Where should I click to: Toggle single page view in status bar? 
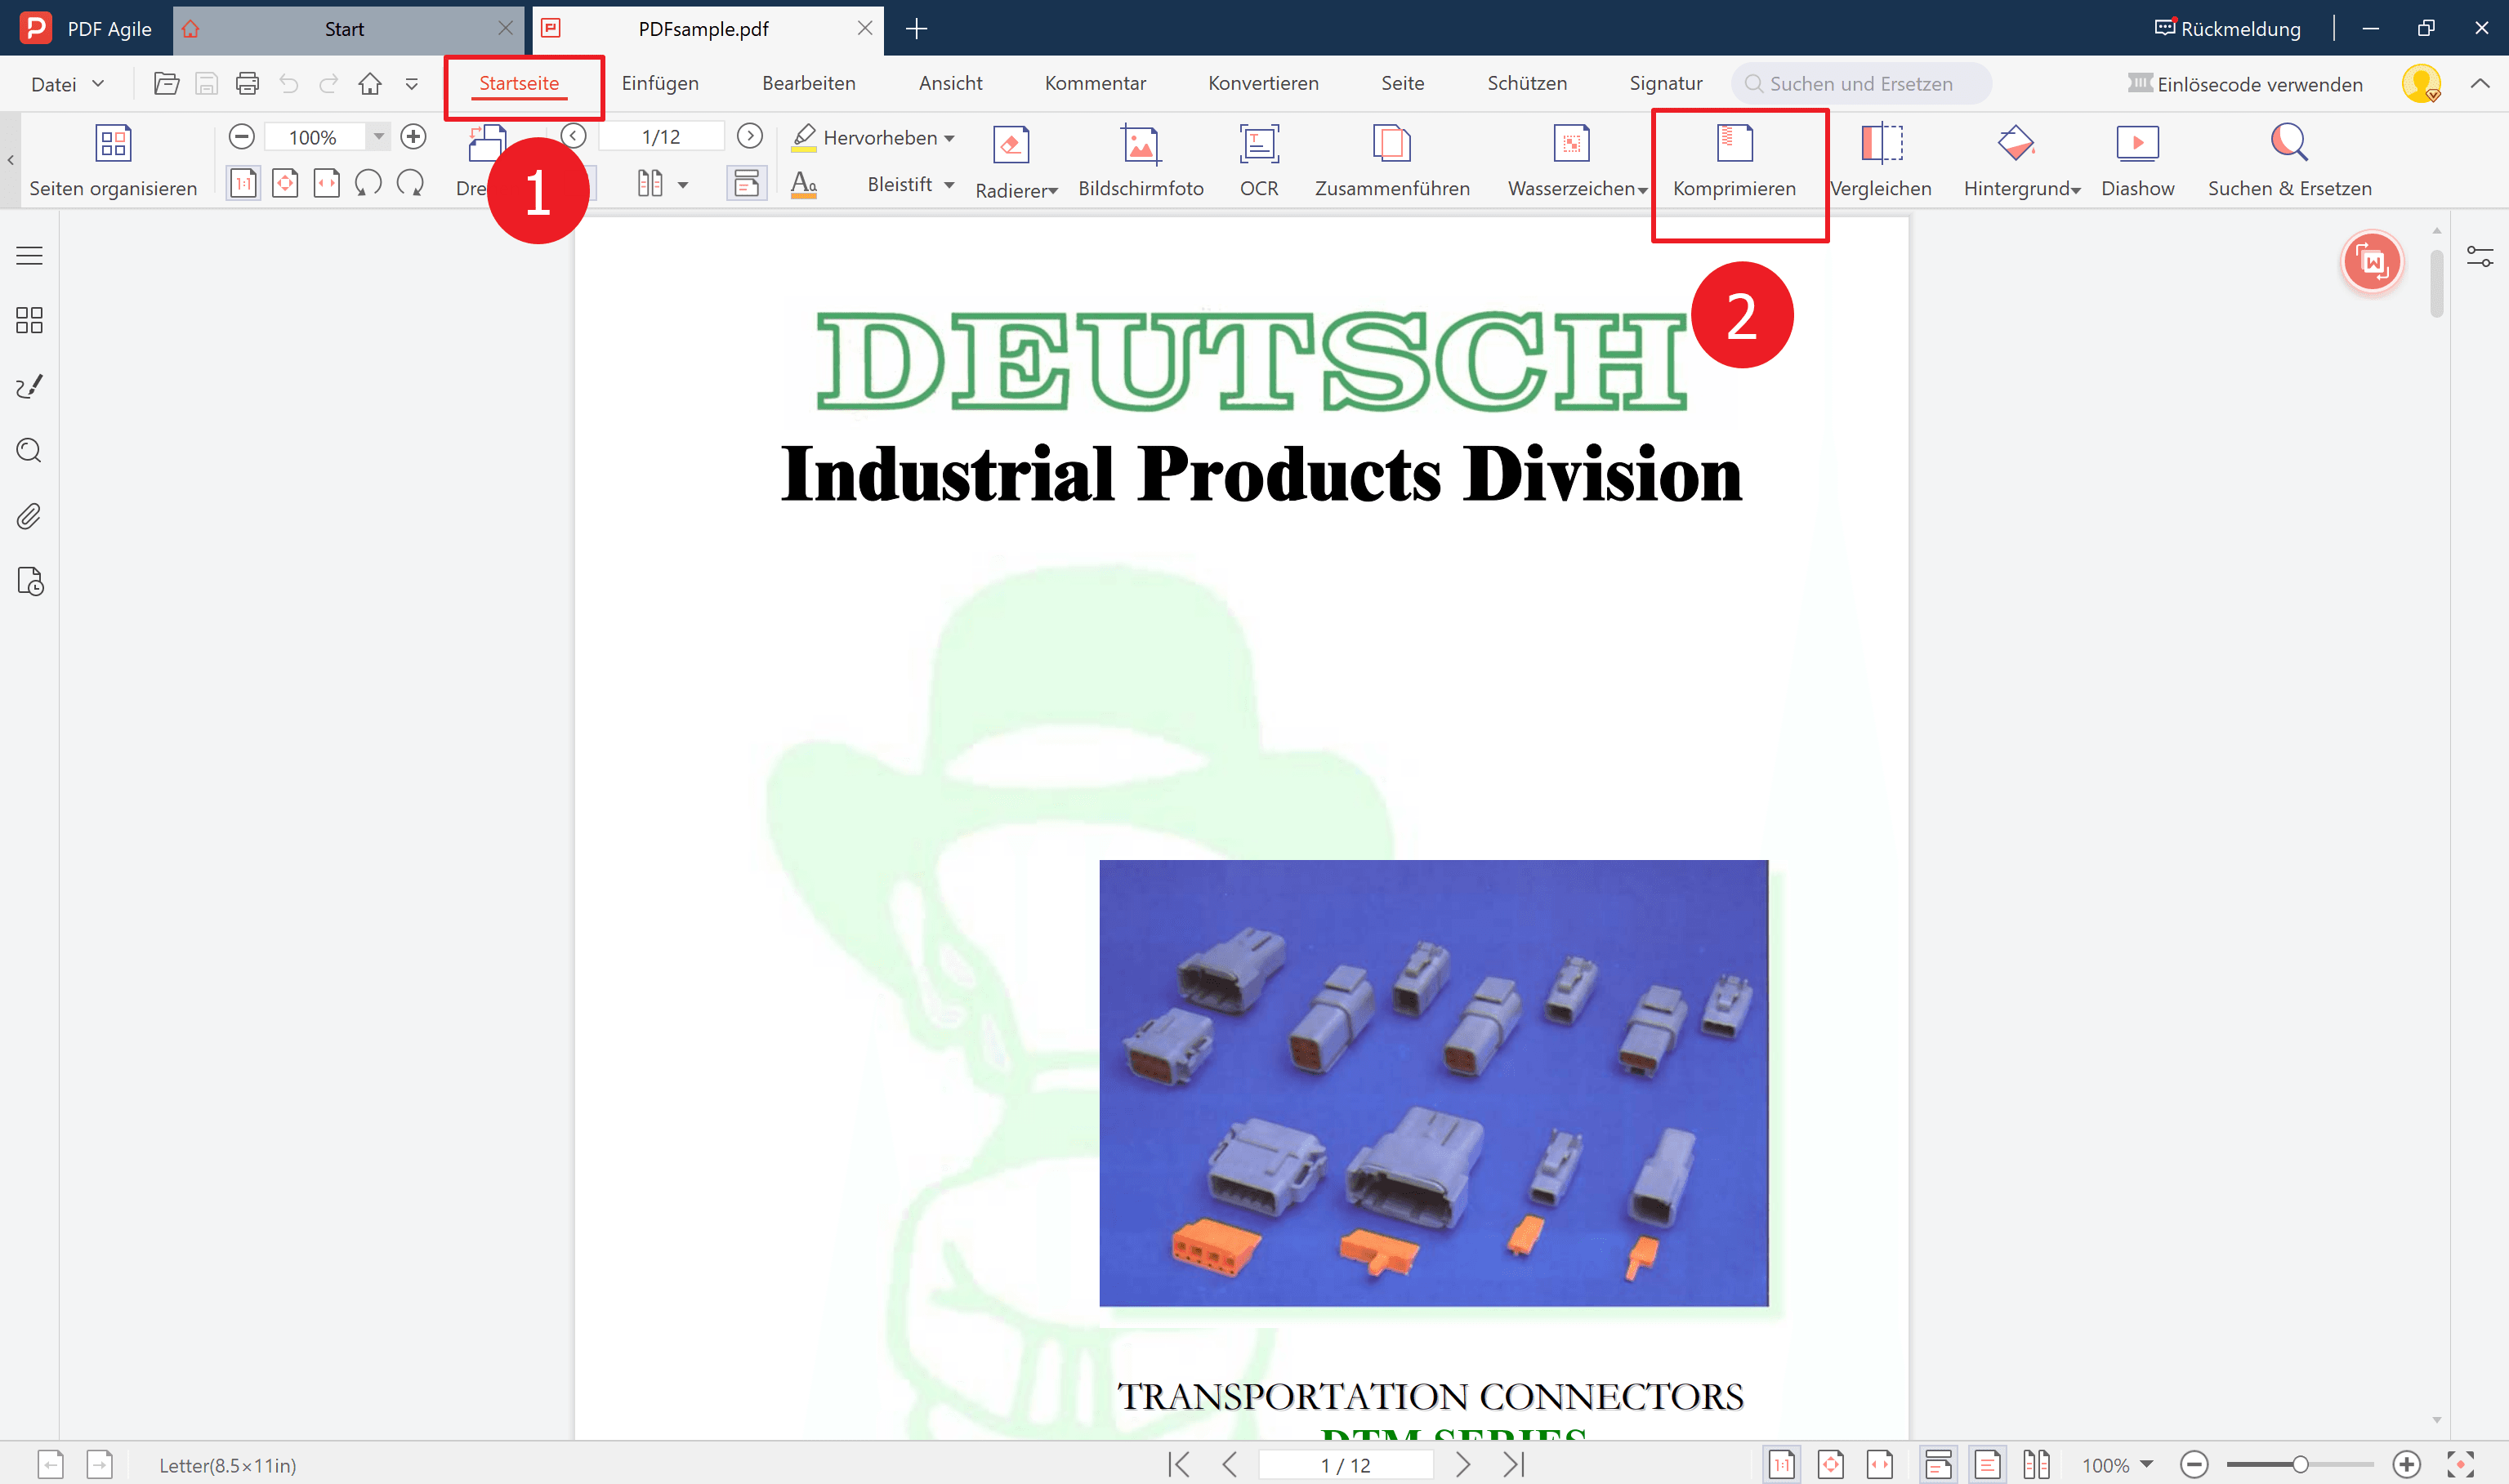point(1987,1465)
